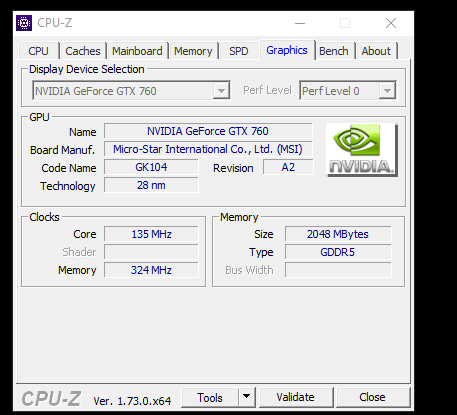
Task: Click the empty Bus Width field
Action: point(338,270)
